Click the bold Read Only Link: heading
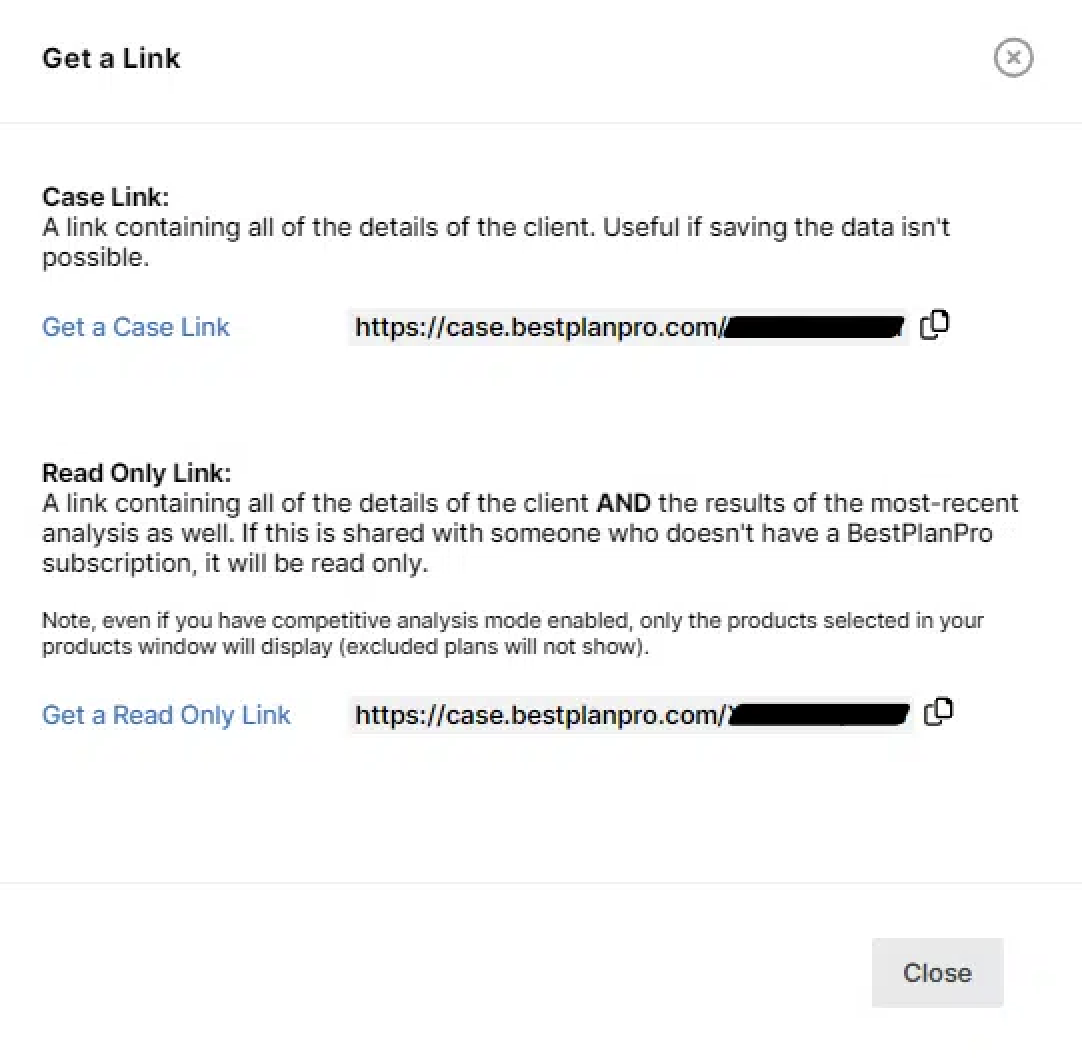The image size is (1082, 1058). pyautogui.click(x=137, y=473)
